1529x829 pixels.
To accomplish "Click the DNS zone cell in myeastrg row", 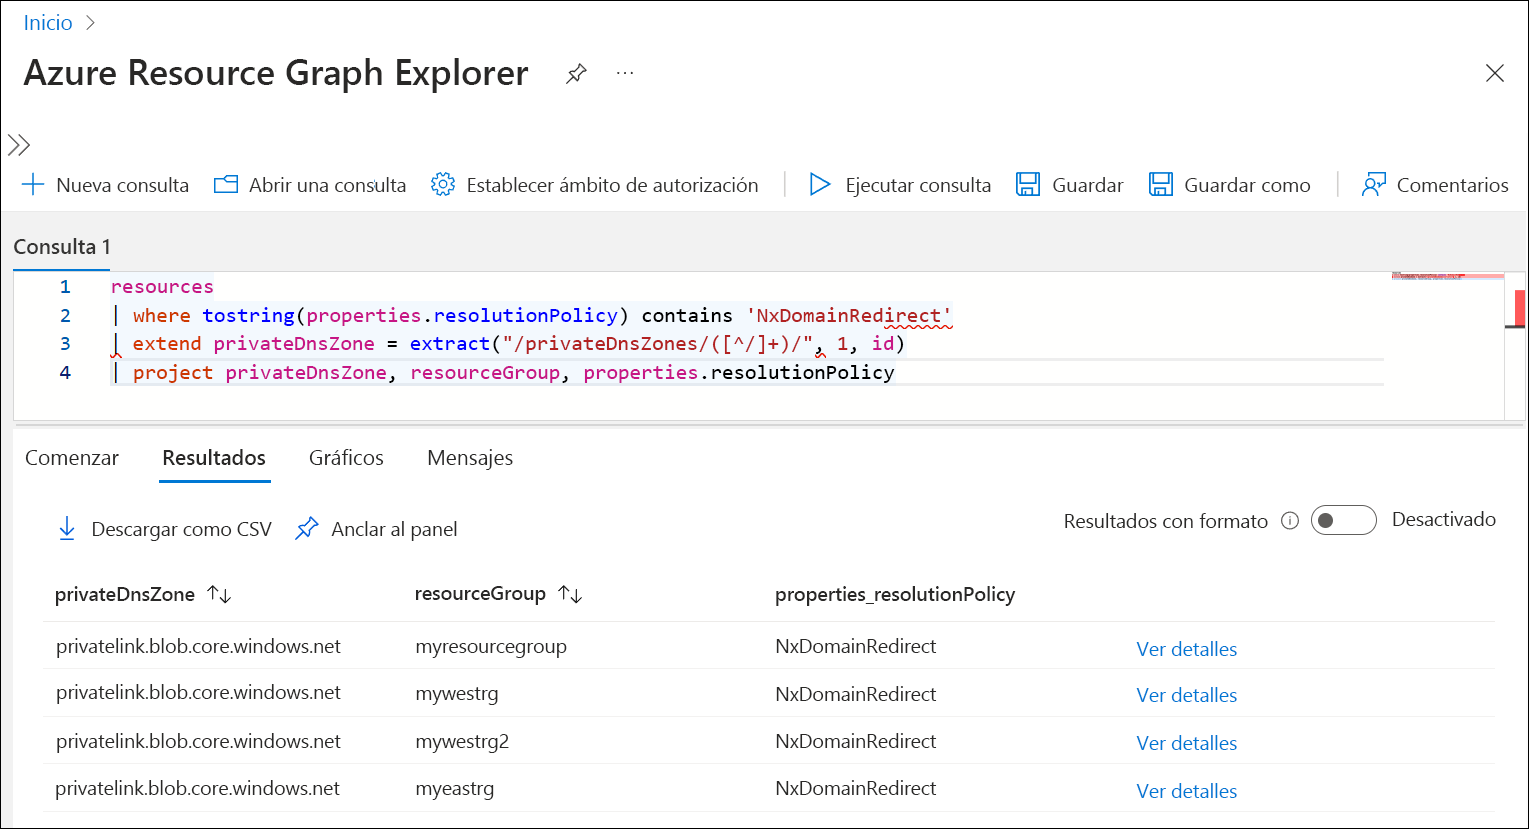I will click(x=198, y=788).
